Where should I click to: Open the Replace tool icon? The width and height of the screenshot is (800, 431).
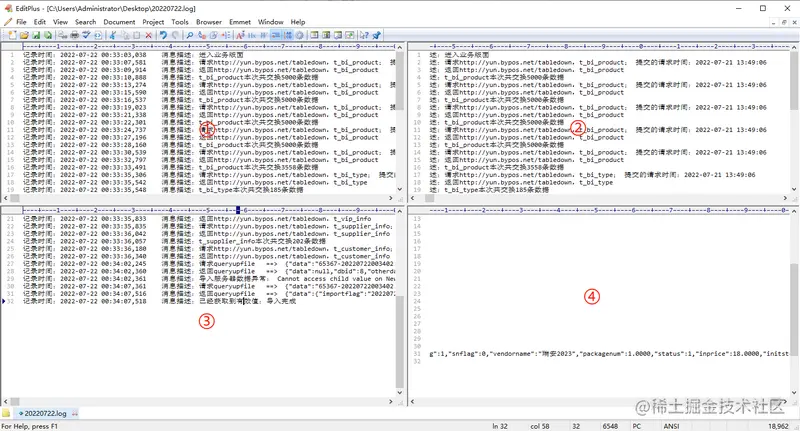pyautogui.click(x=202, y=35)
